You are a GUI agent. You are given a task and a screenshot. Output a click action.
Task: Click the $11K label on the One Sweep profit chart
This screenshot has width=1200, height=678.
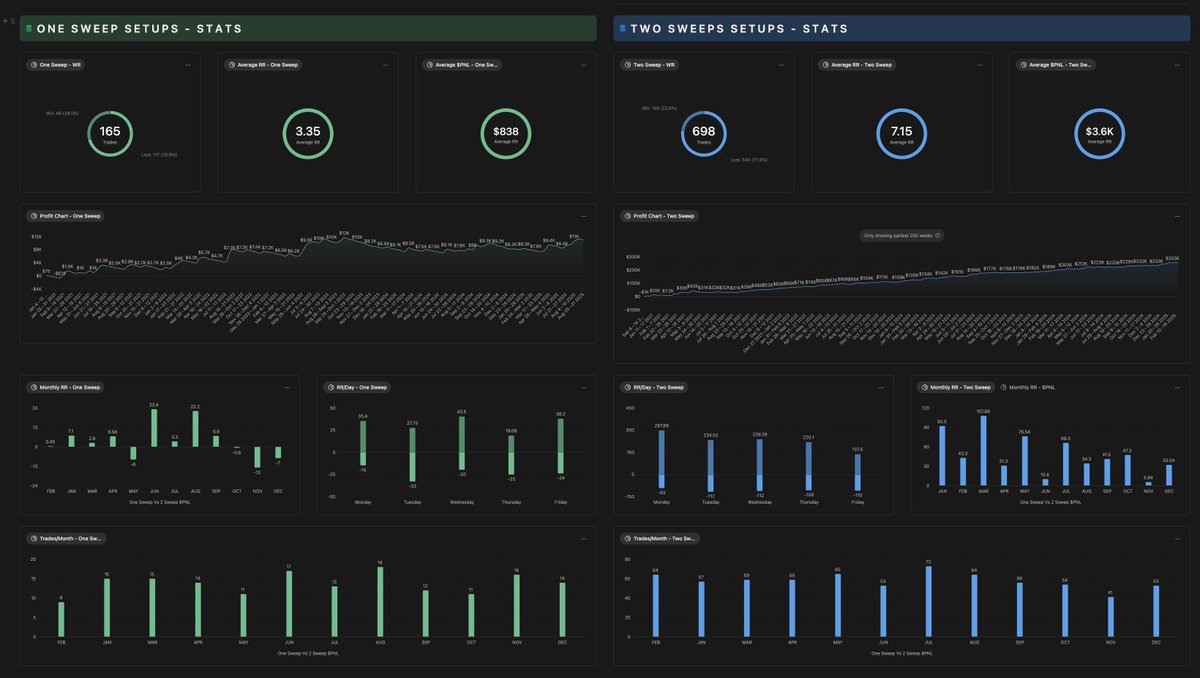click(574, 236)
